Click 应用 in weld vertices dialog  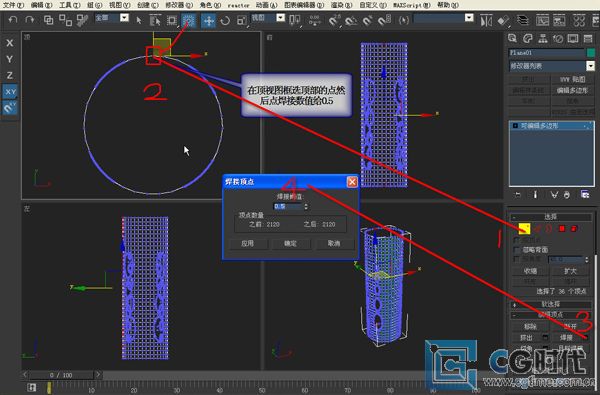248,243
